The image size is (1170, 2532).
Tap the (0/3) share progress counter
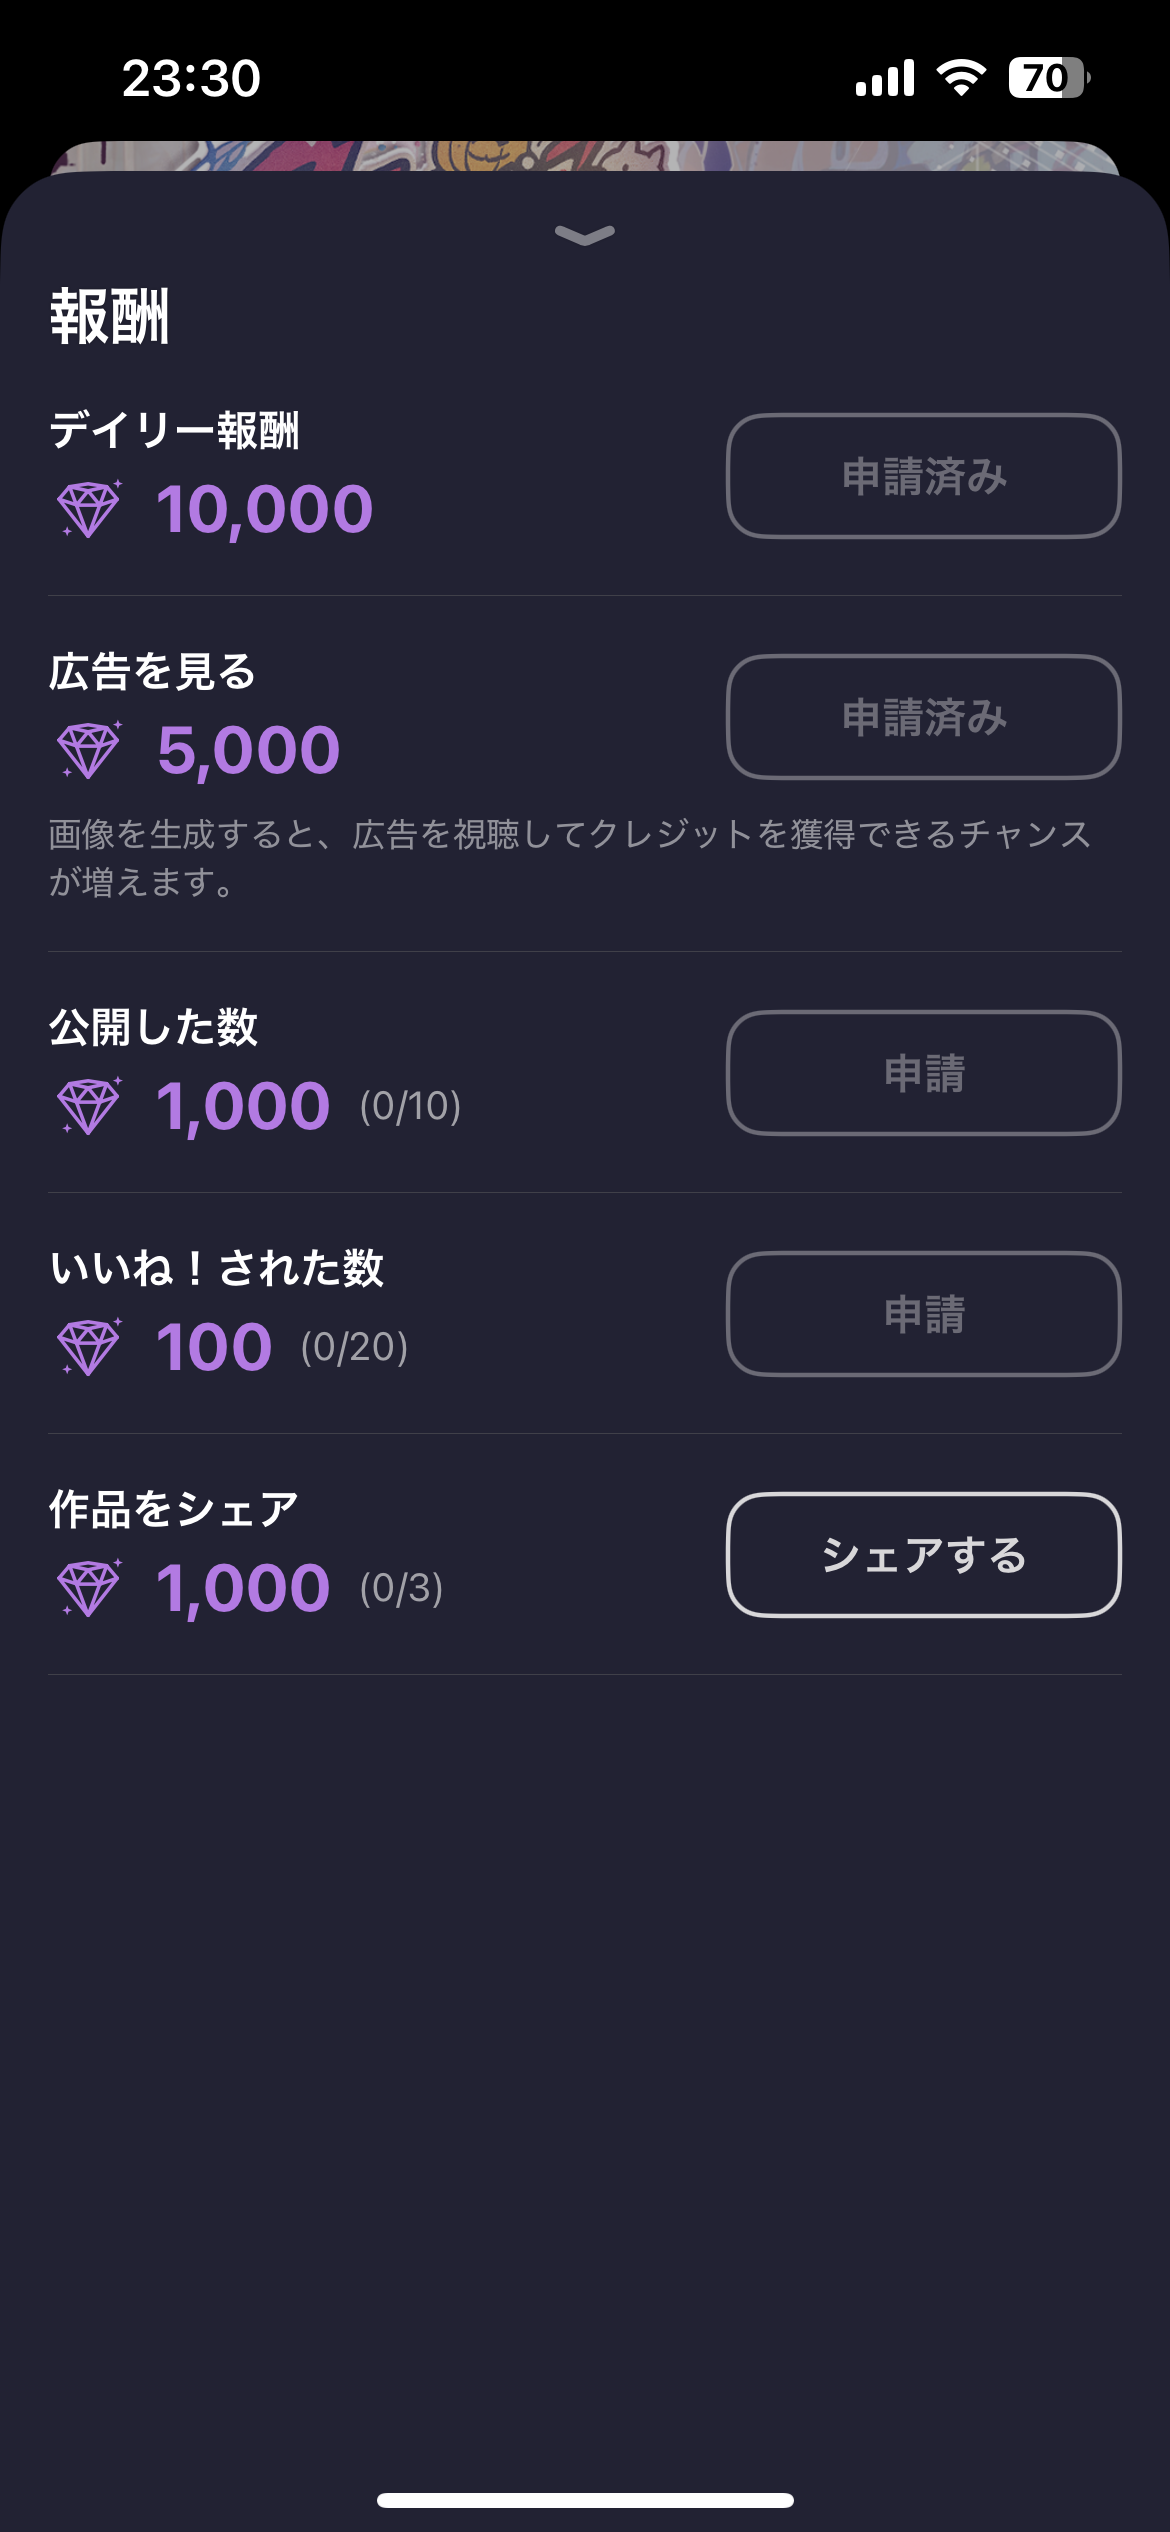[401, 1589]
